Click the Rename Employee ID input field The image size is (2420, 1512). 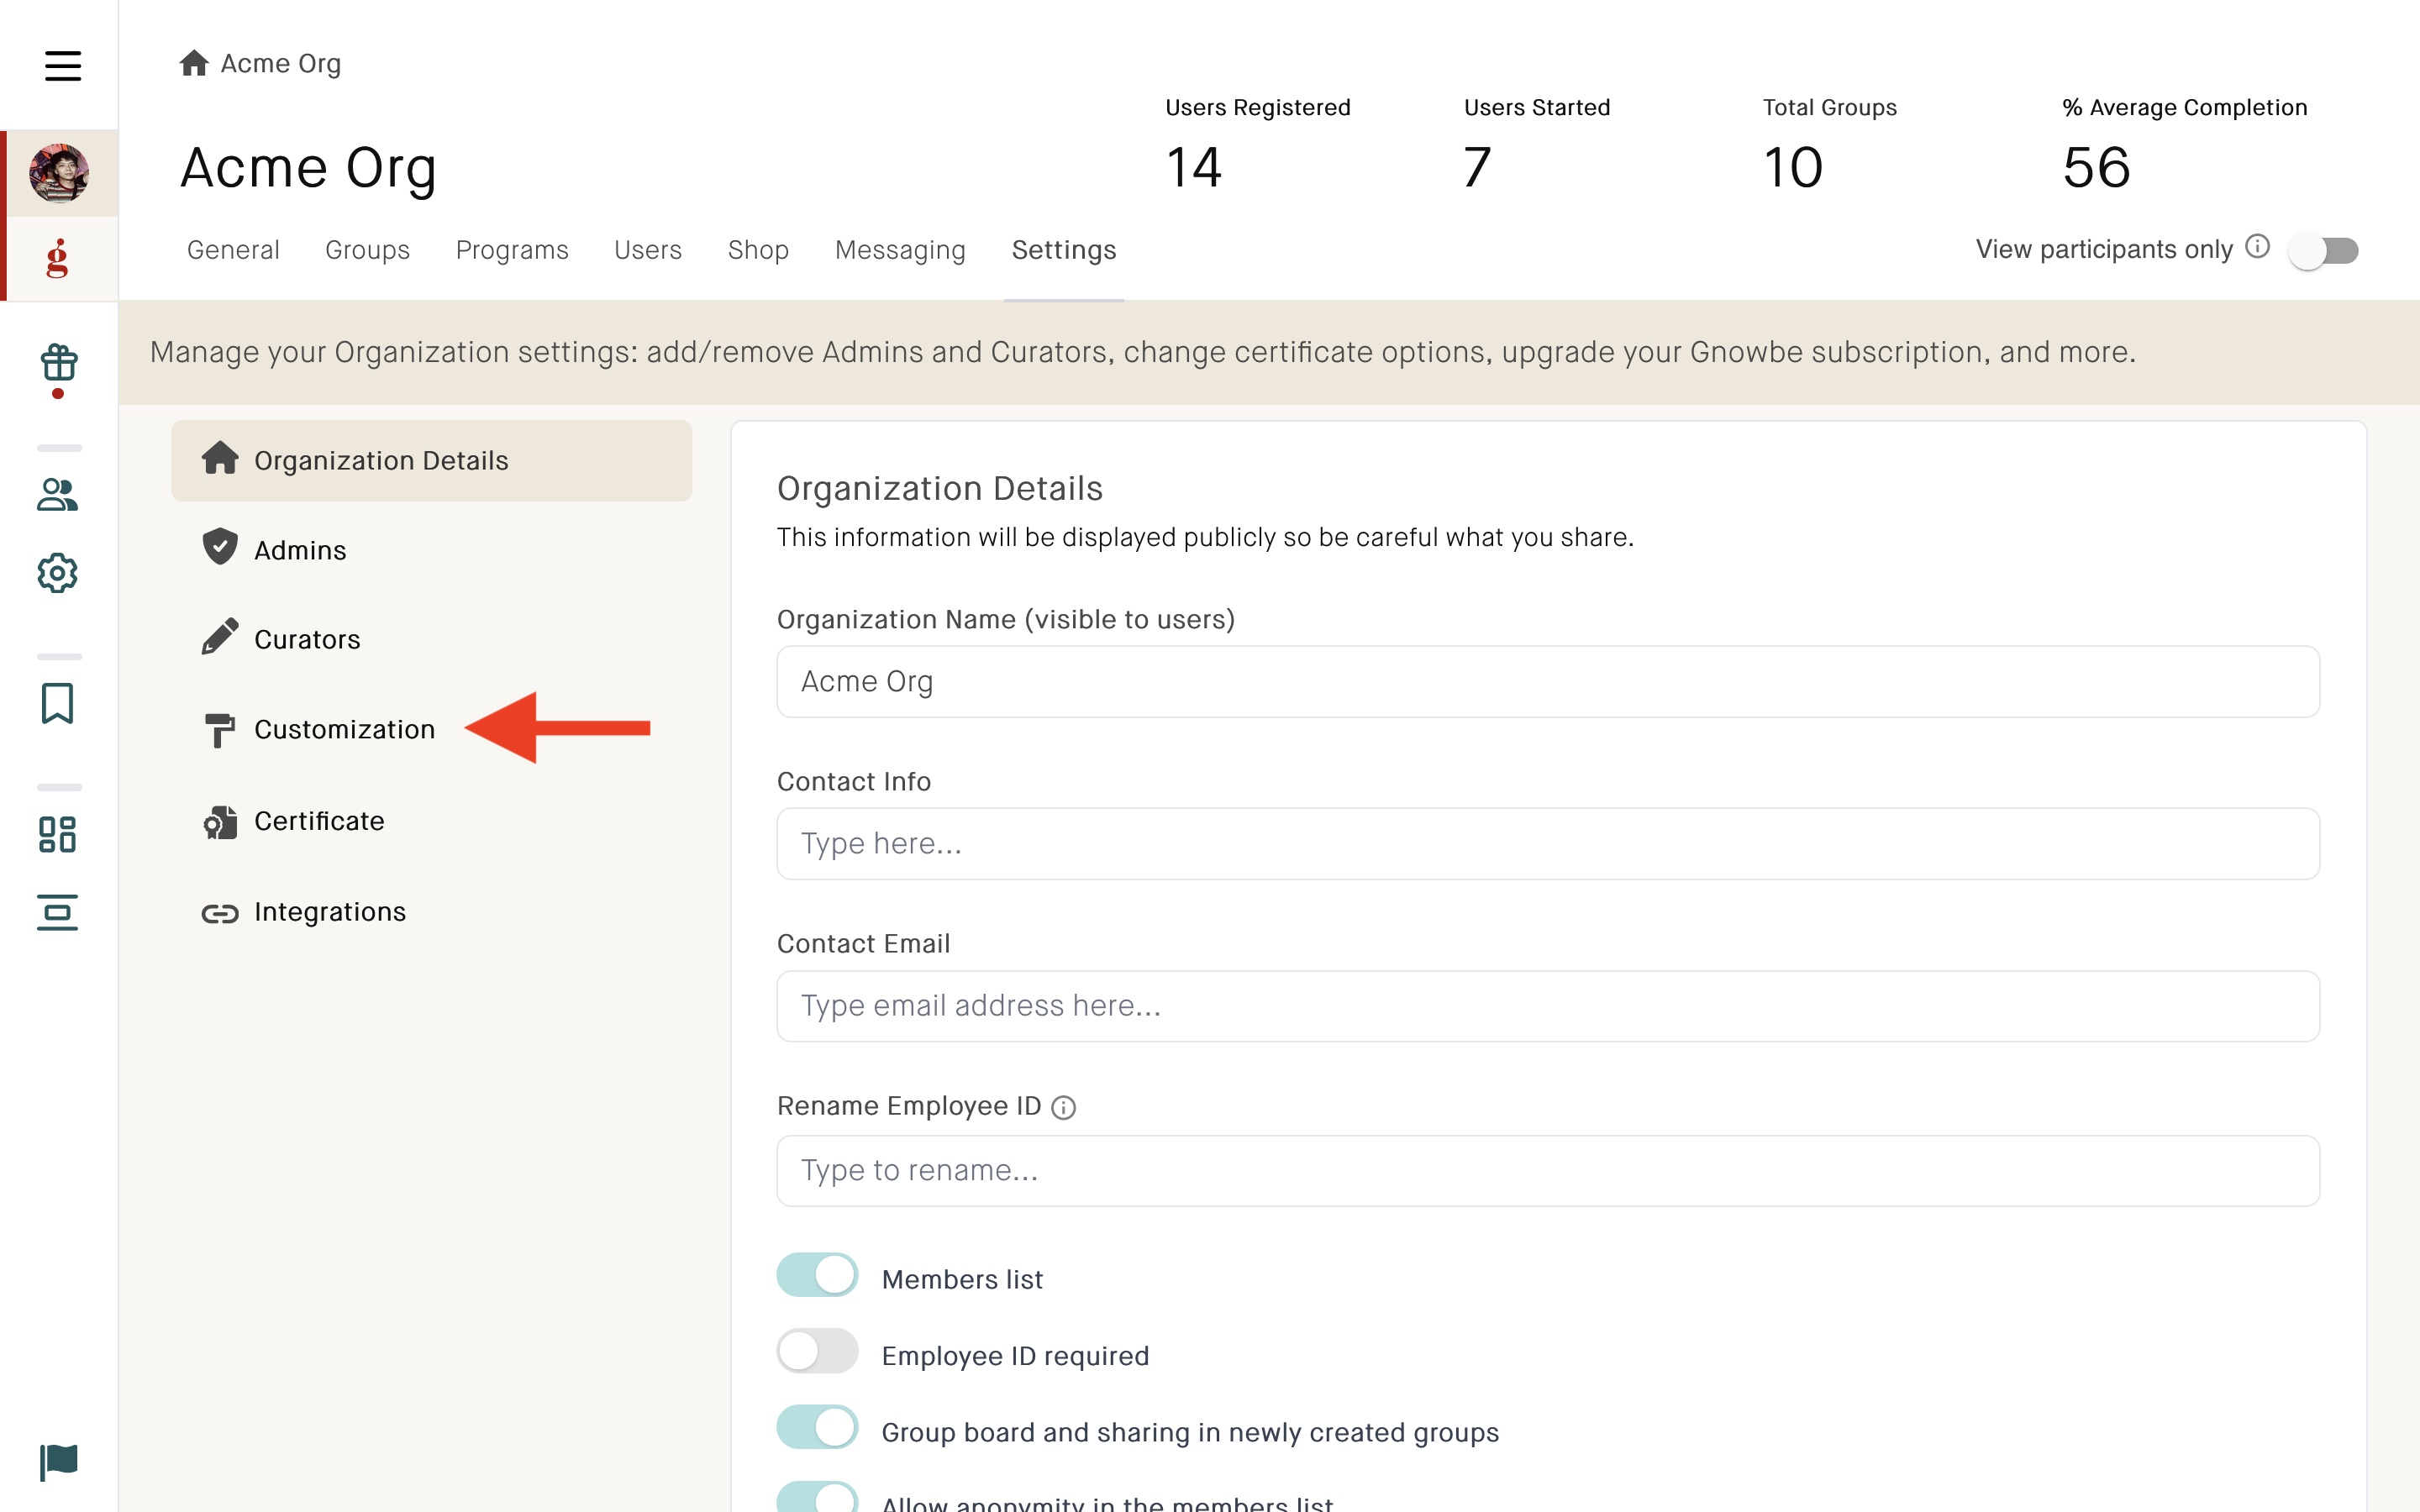tap(1548, 1170)
